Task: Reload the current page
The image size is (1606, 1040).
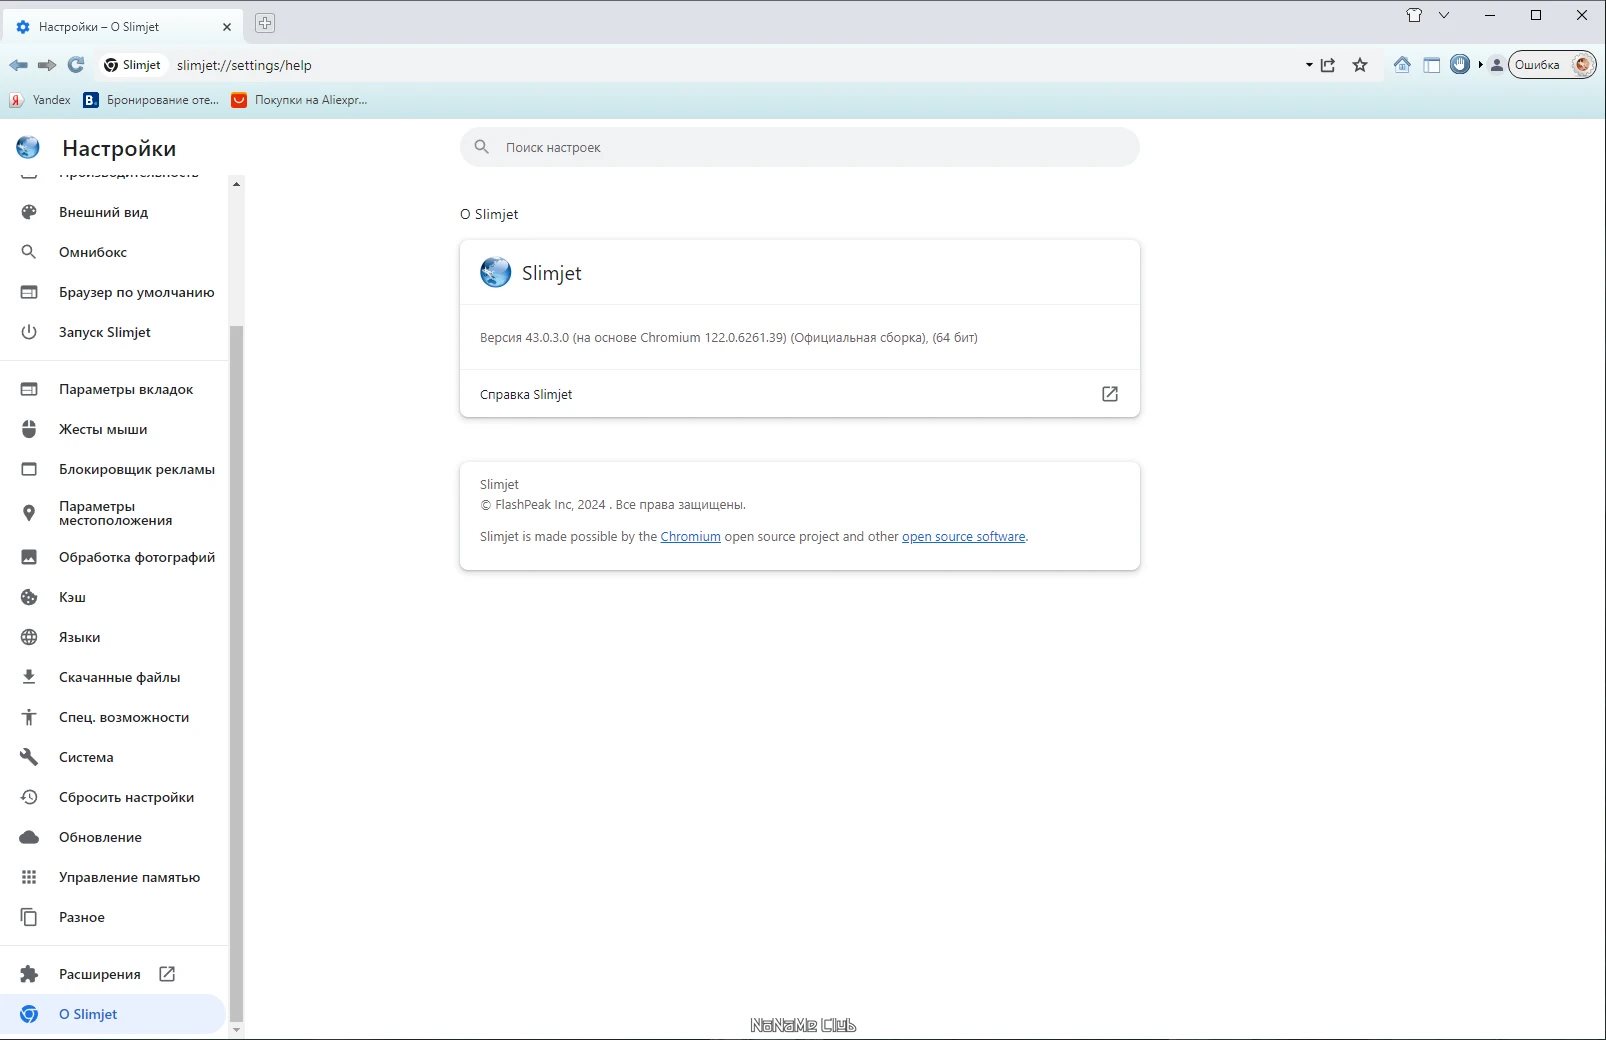Action: tap(76, 65)
